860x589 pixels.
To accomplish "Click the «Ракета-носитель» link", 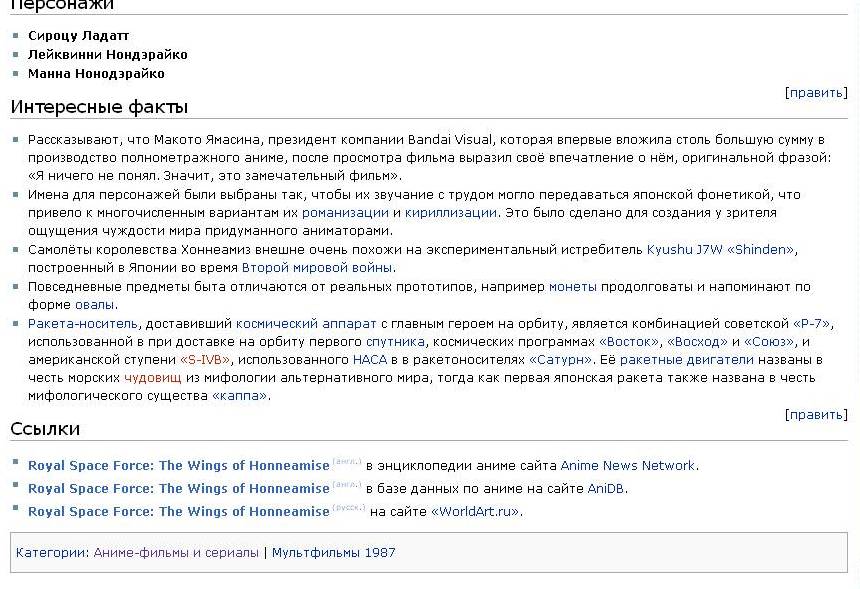I will pyautogui.click(x=83, y=324).
